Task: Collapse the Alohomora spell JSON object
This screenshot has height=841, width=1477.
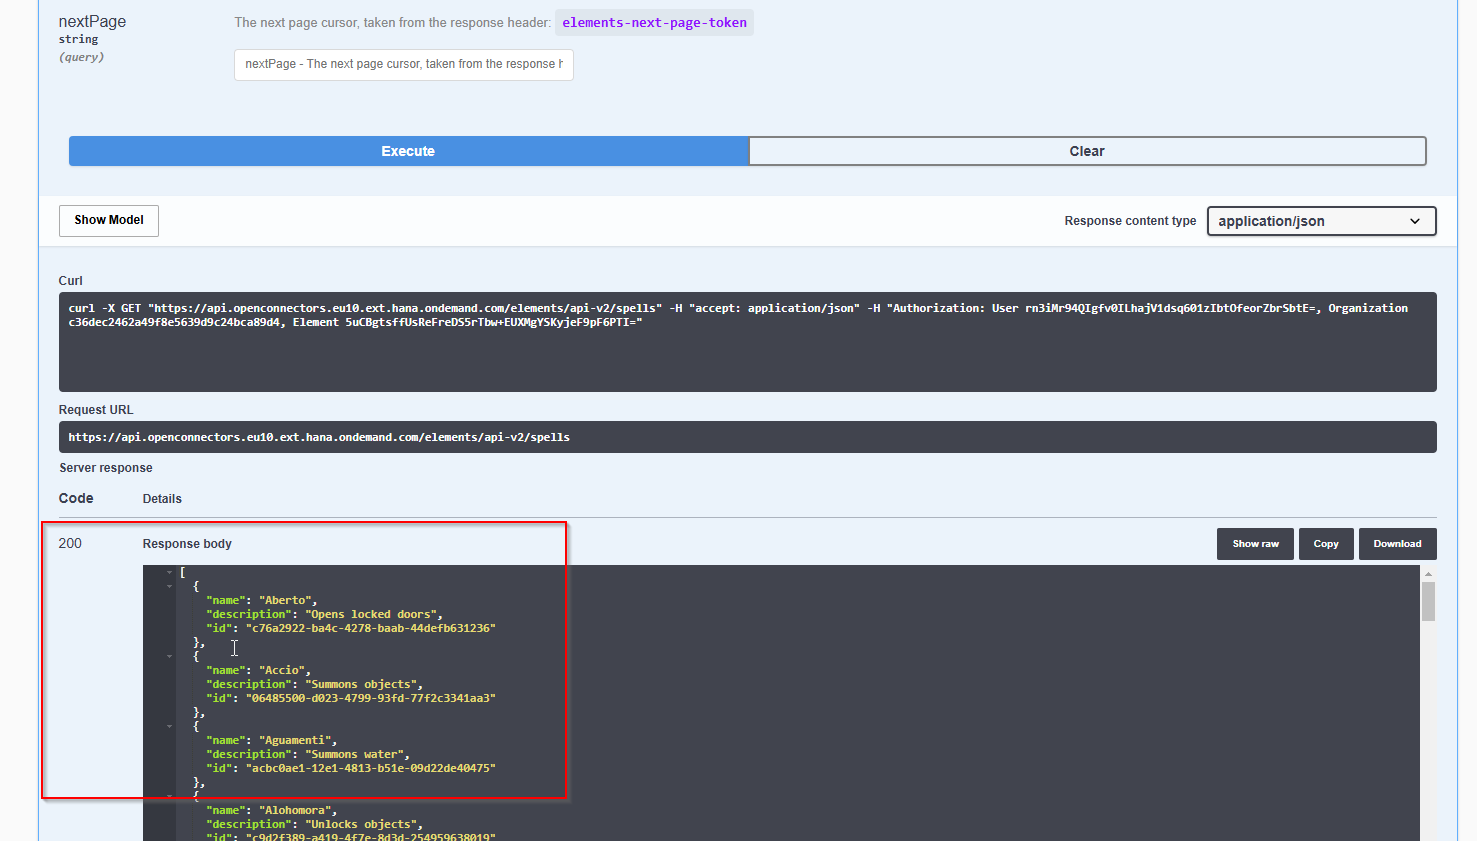Action: click(168, 795)
